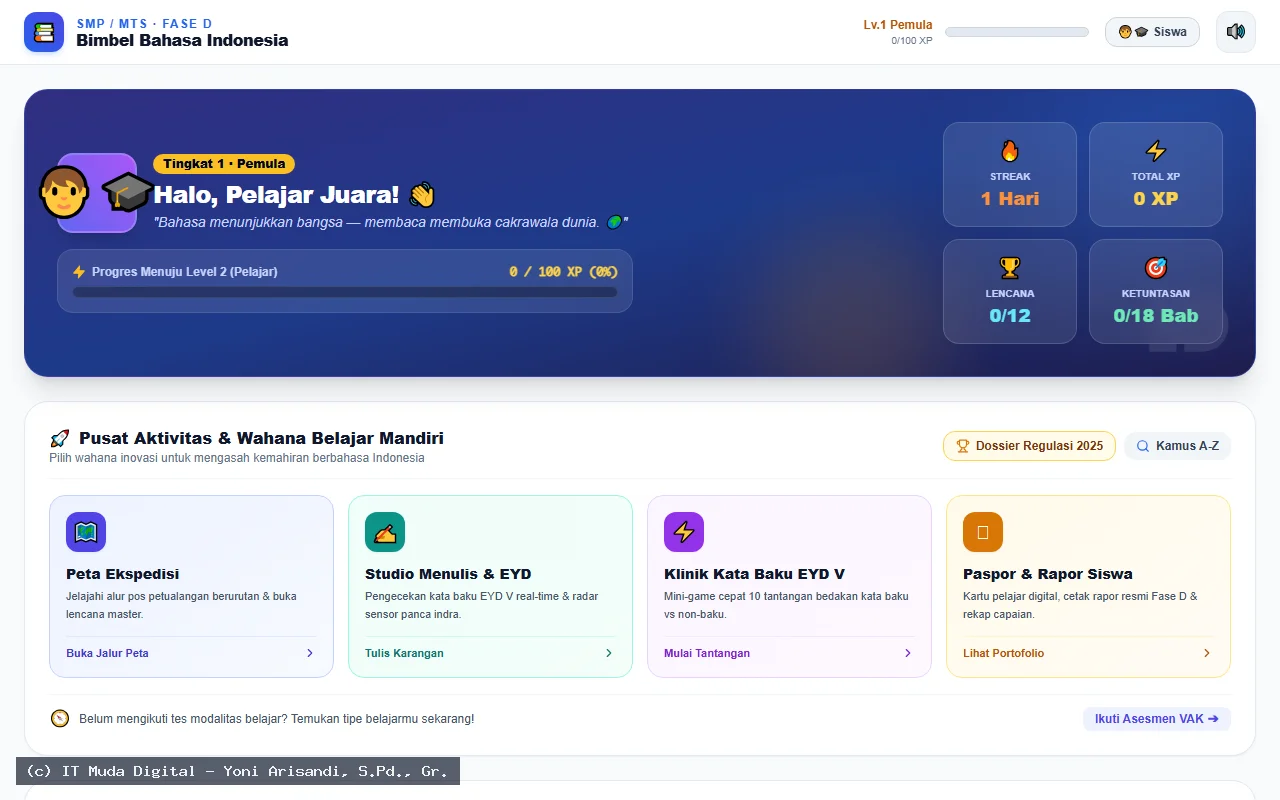Click the 0/18 Bab Ketuntasan value
The height and width of the screenshot is (800, 1280).
click(1156, 315)
